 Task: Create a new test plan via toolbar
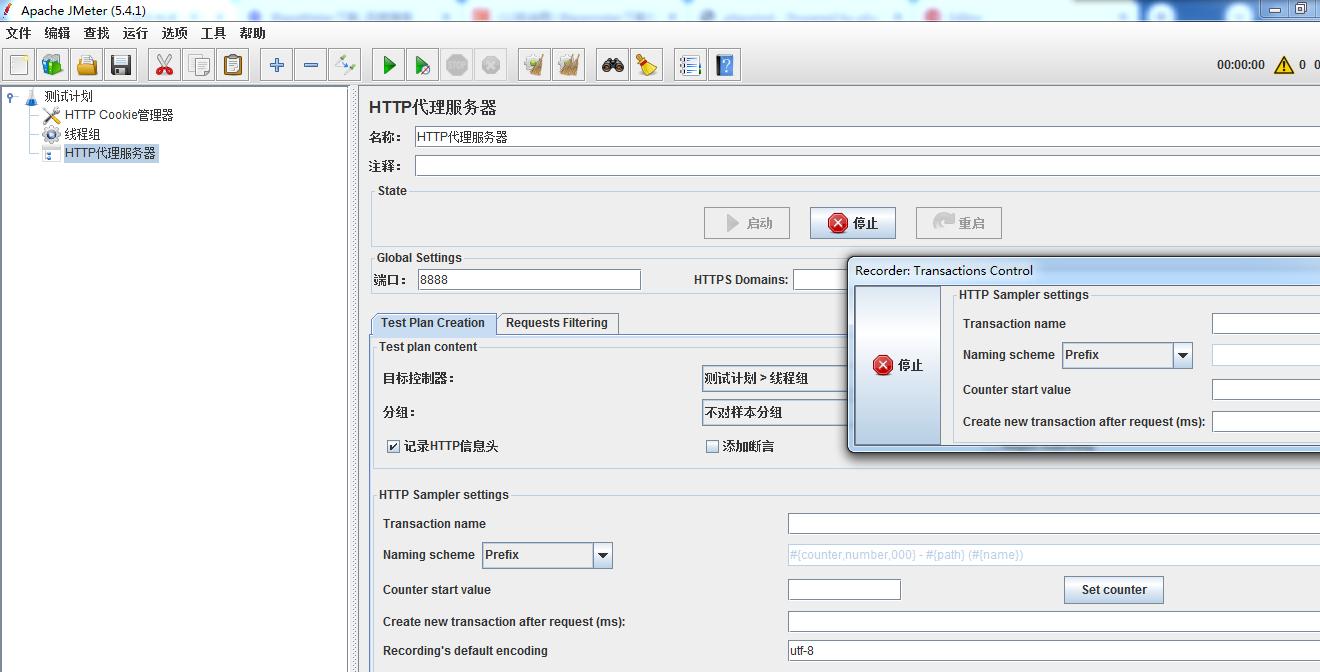coord(19,65)
